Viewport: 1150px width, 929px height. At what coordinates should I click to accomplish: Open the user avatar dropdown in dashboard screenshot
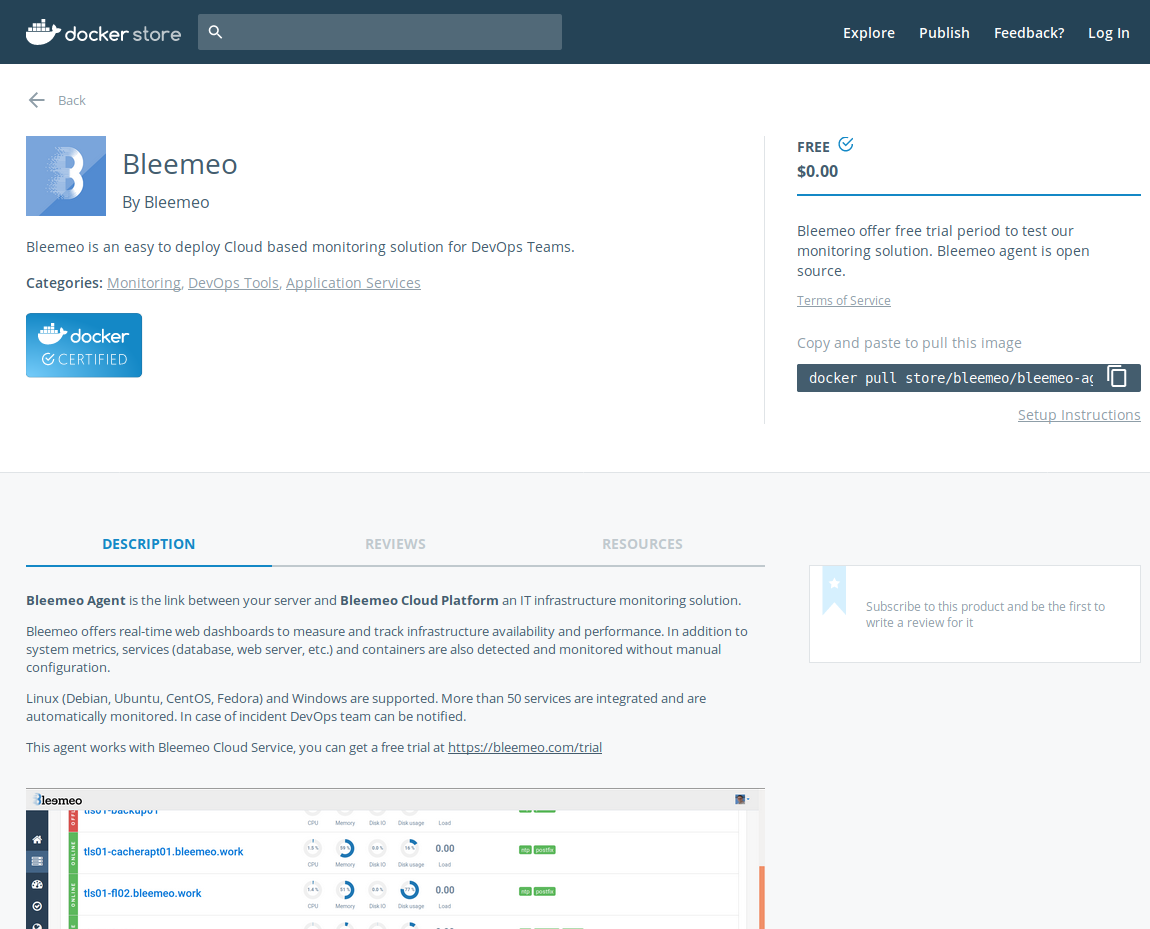coord(738,799)
